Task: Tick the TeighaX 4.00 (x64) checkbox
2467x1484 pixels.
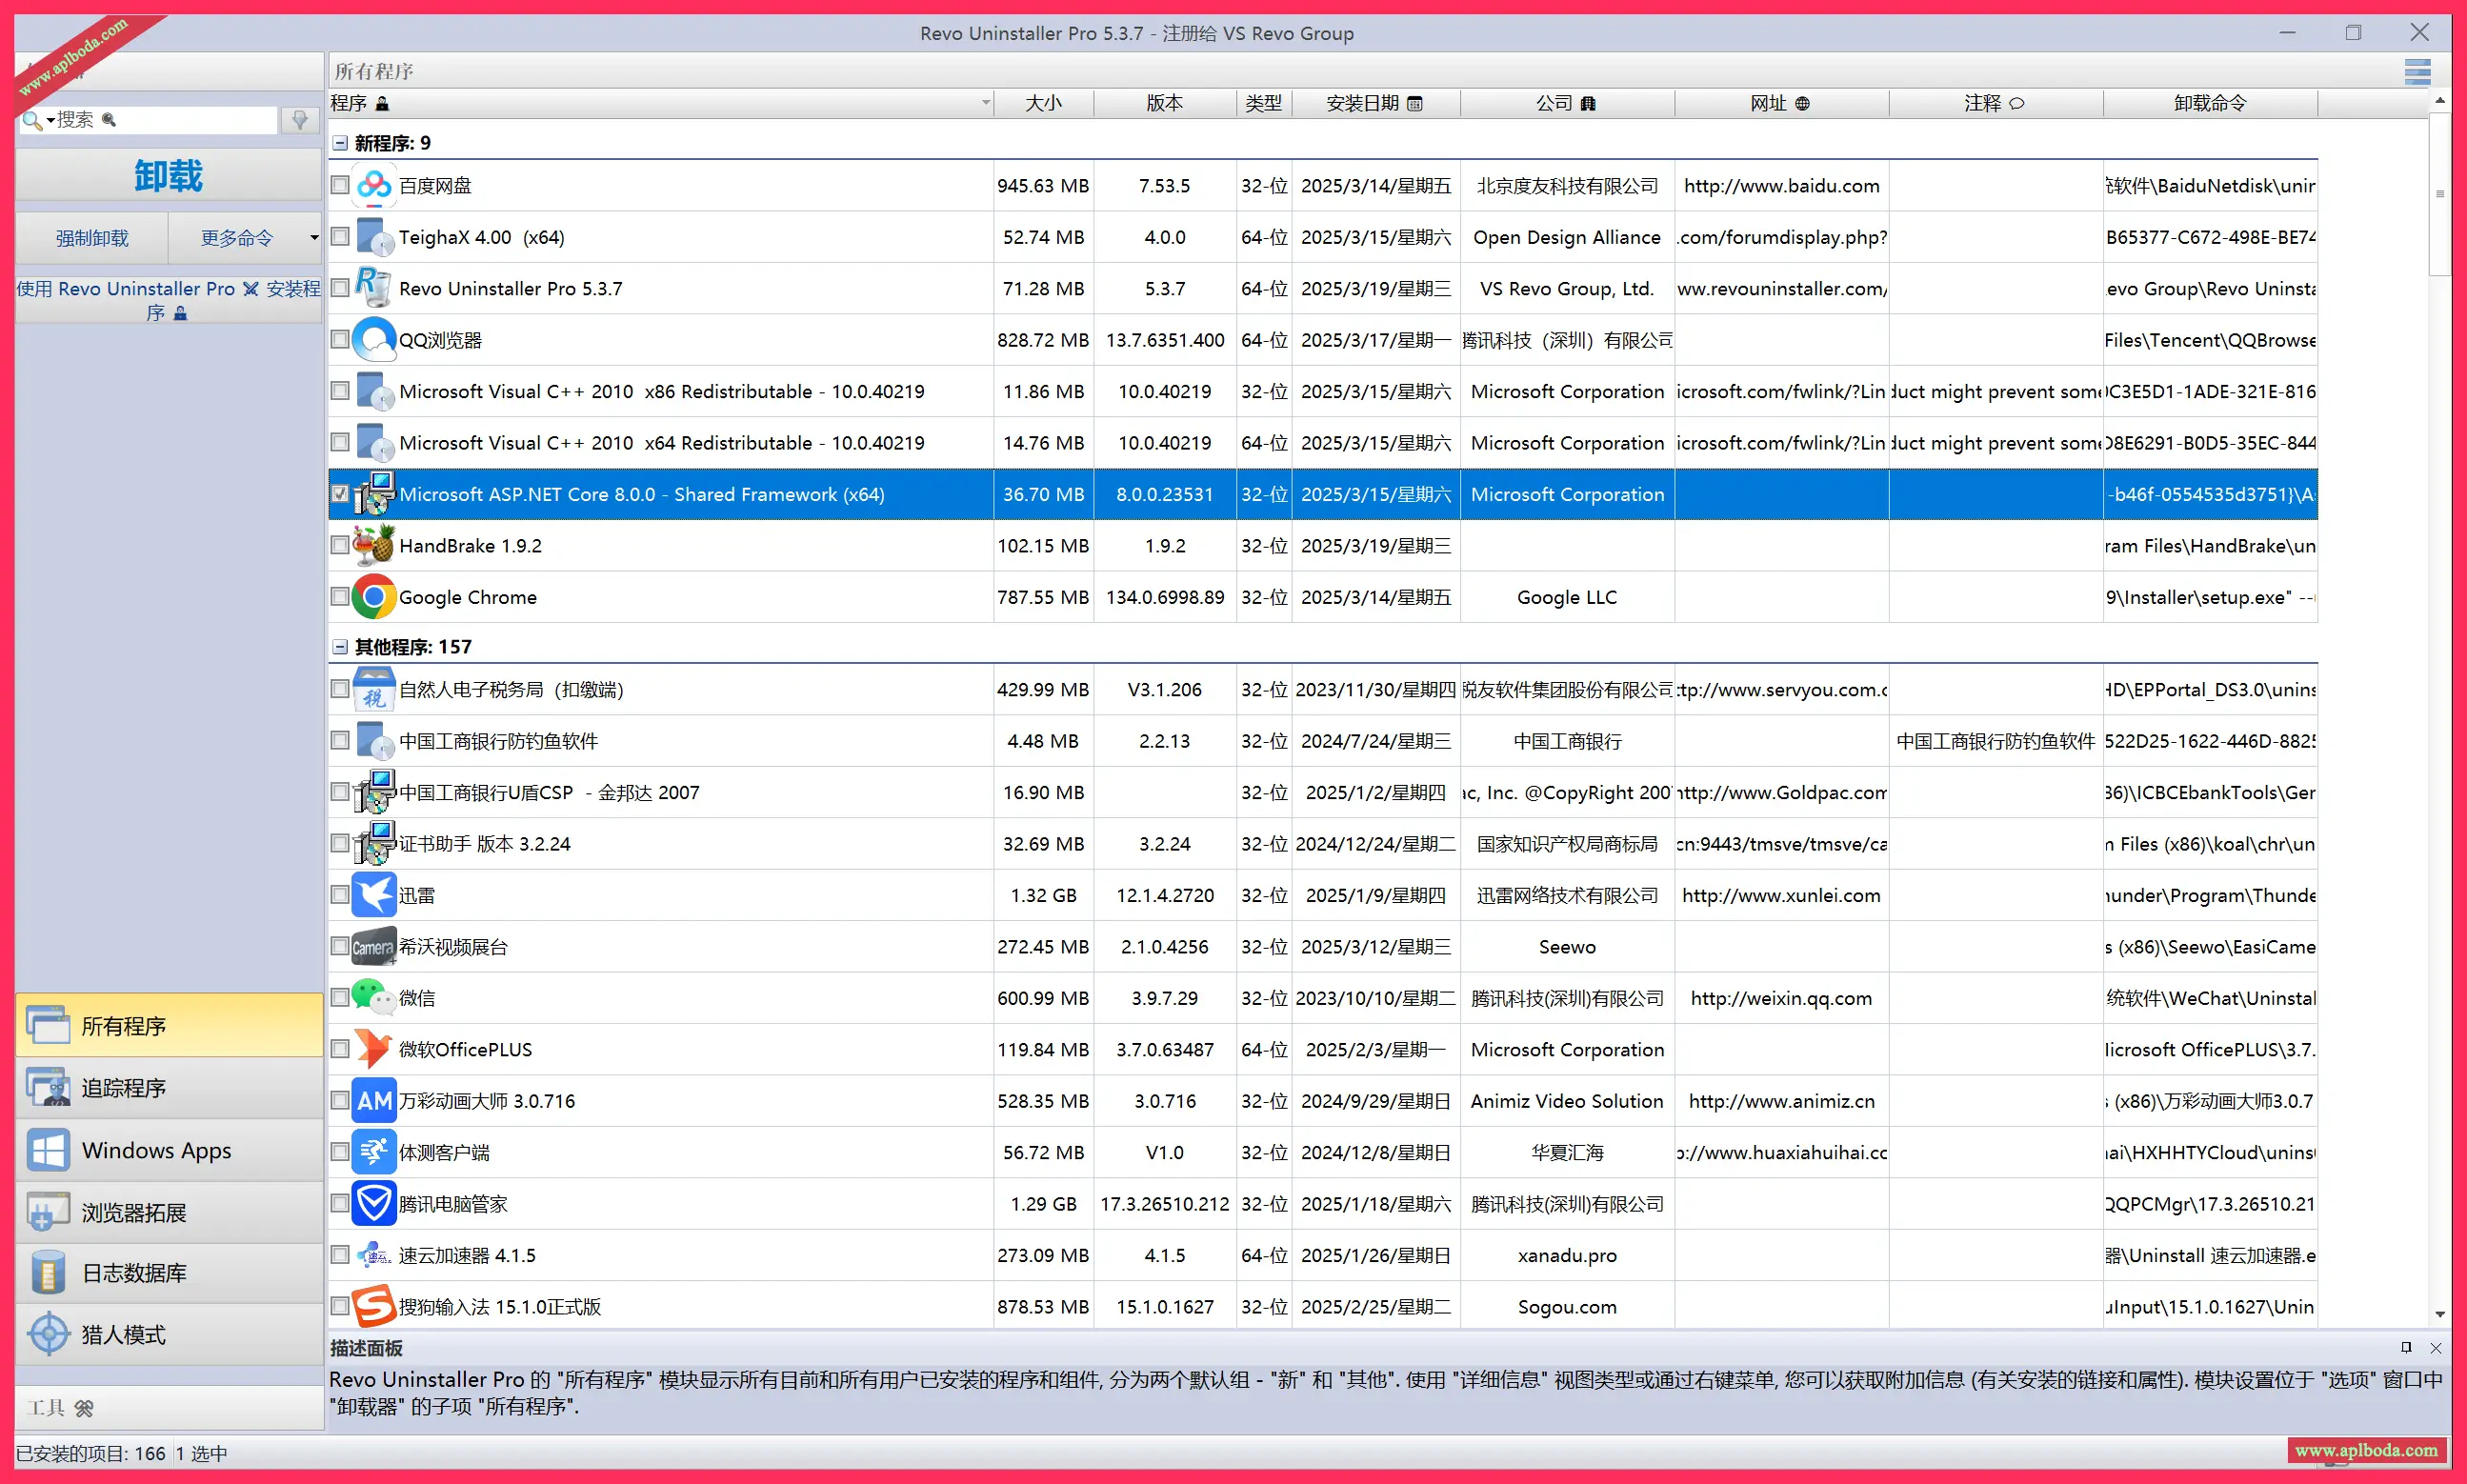Action: coord(340,237)
